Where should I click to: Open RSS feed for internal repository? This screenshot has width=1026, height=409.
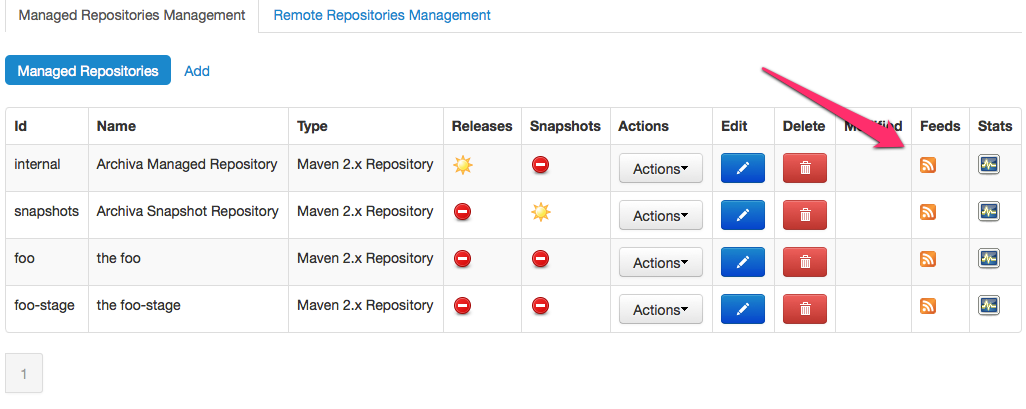tap(927, 165)
